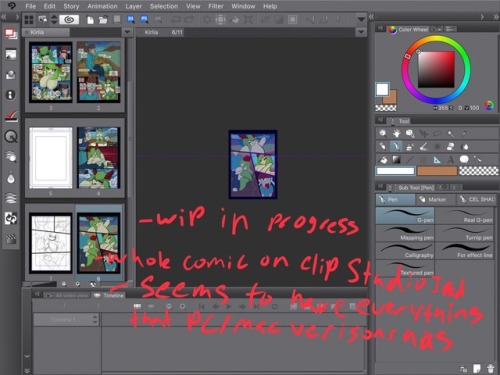This screenshot has height=375, width=500.
Task: Click the magnifier Q icon in left sidebar
Action: click(x=11, y=136)
